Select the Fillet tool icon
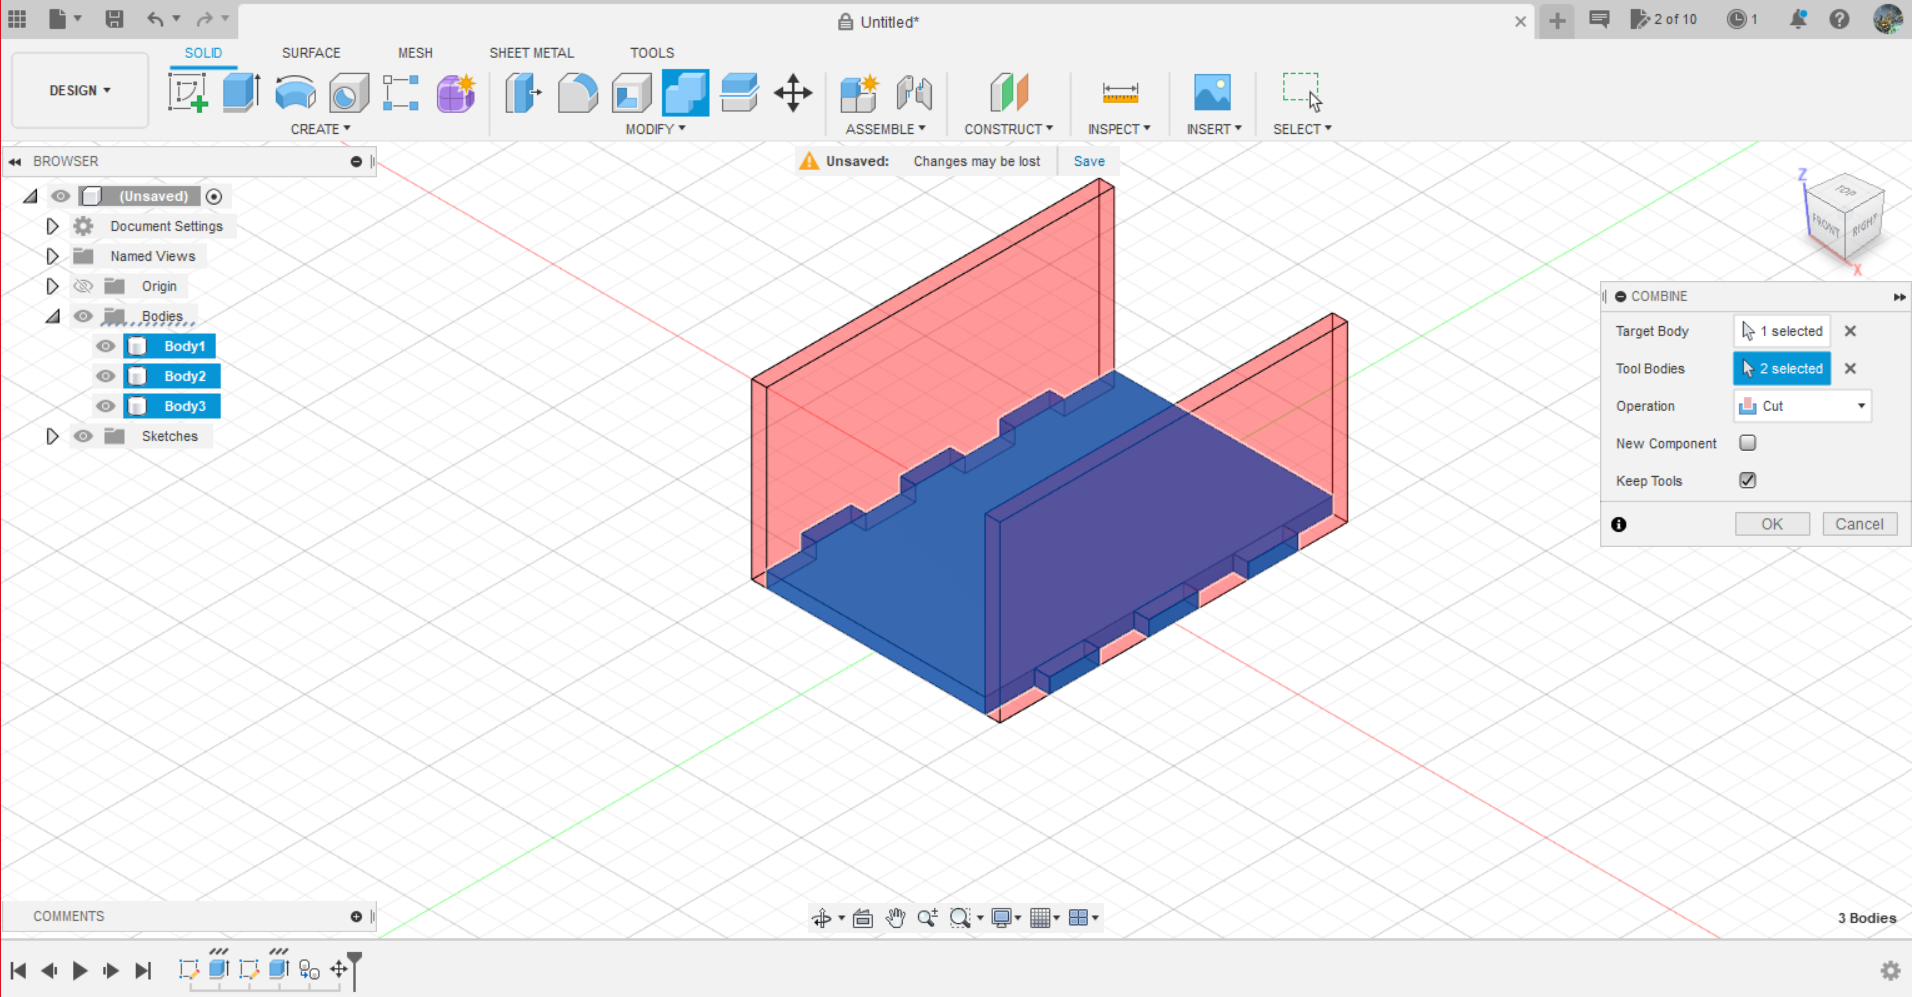This screenshot has width=1912, height=997. (x=577, y=93)
